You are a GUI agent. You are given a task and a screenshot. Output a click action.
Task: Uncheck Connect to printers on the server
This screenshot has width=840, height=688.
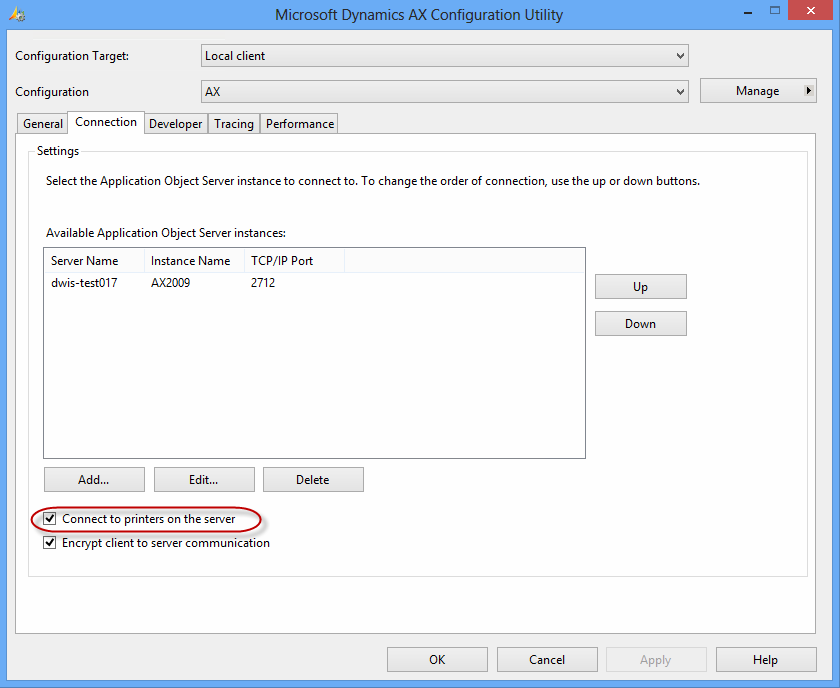click(x=50, y=519)
